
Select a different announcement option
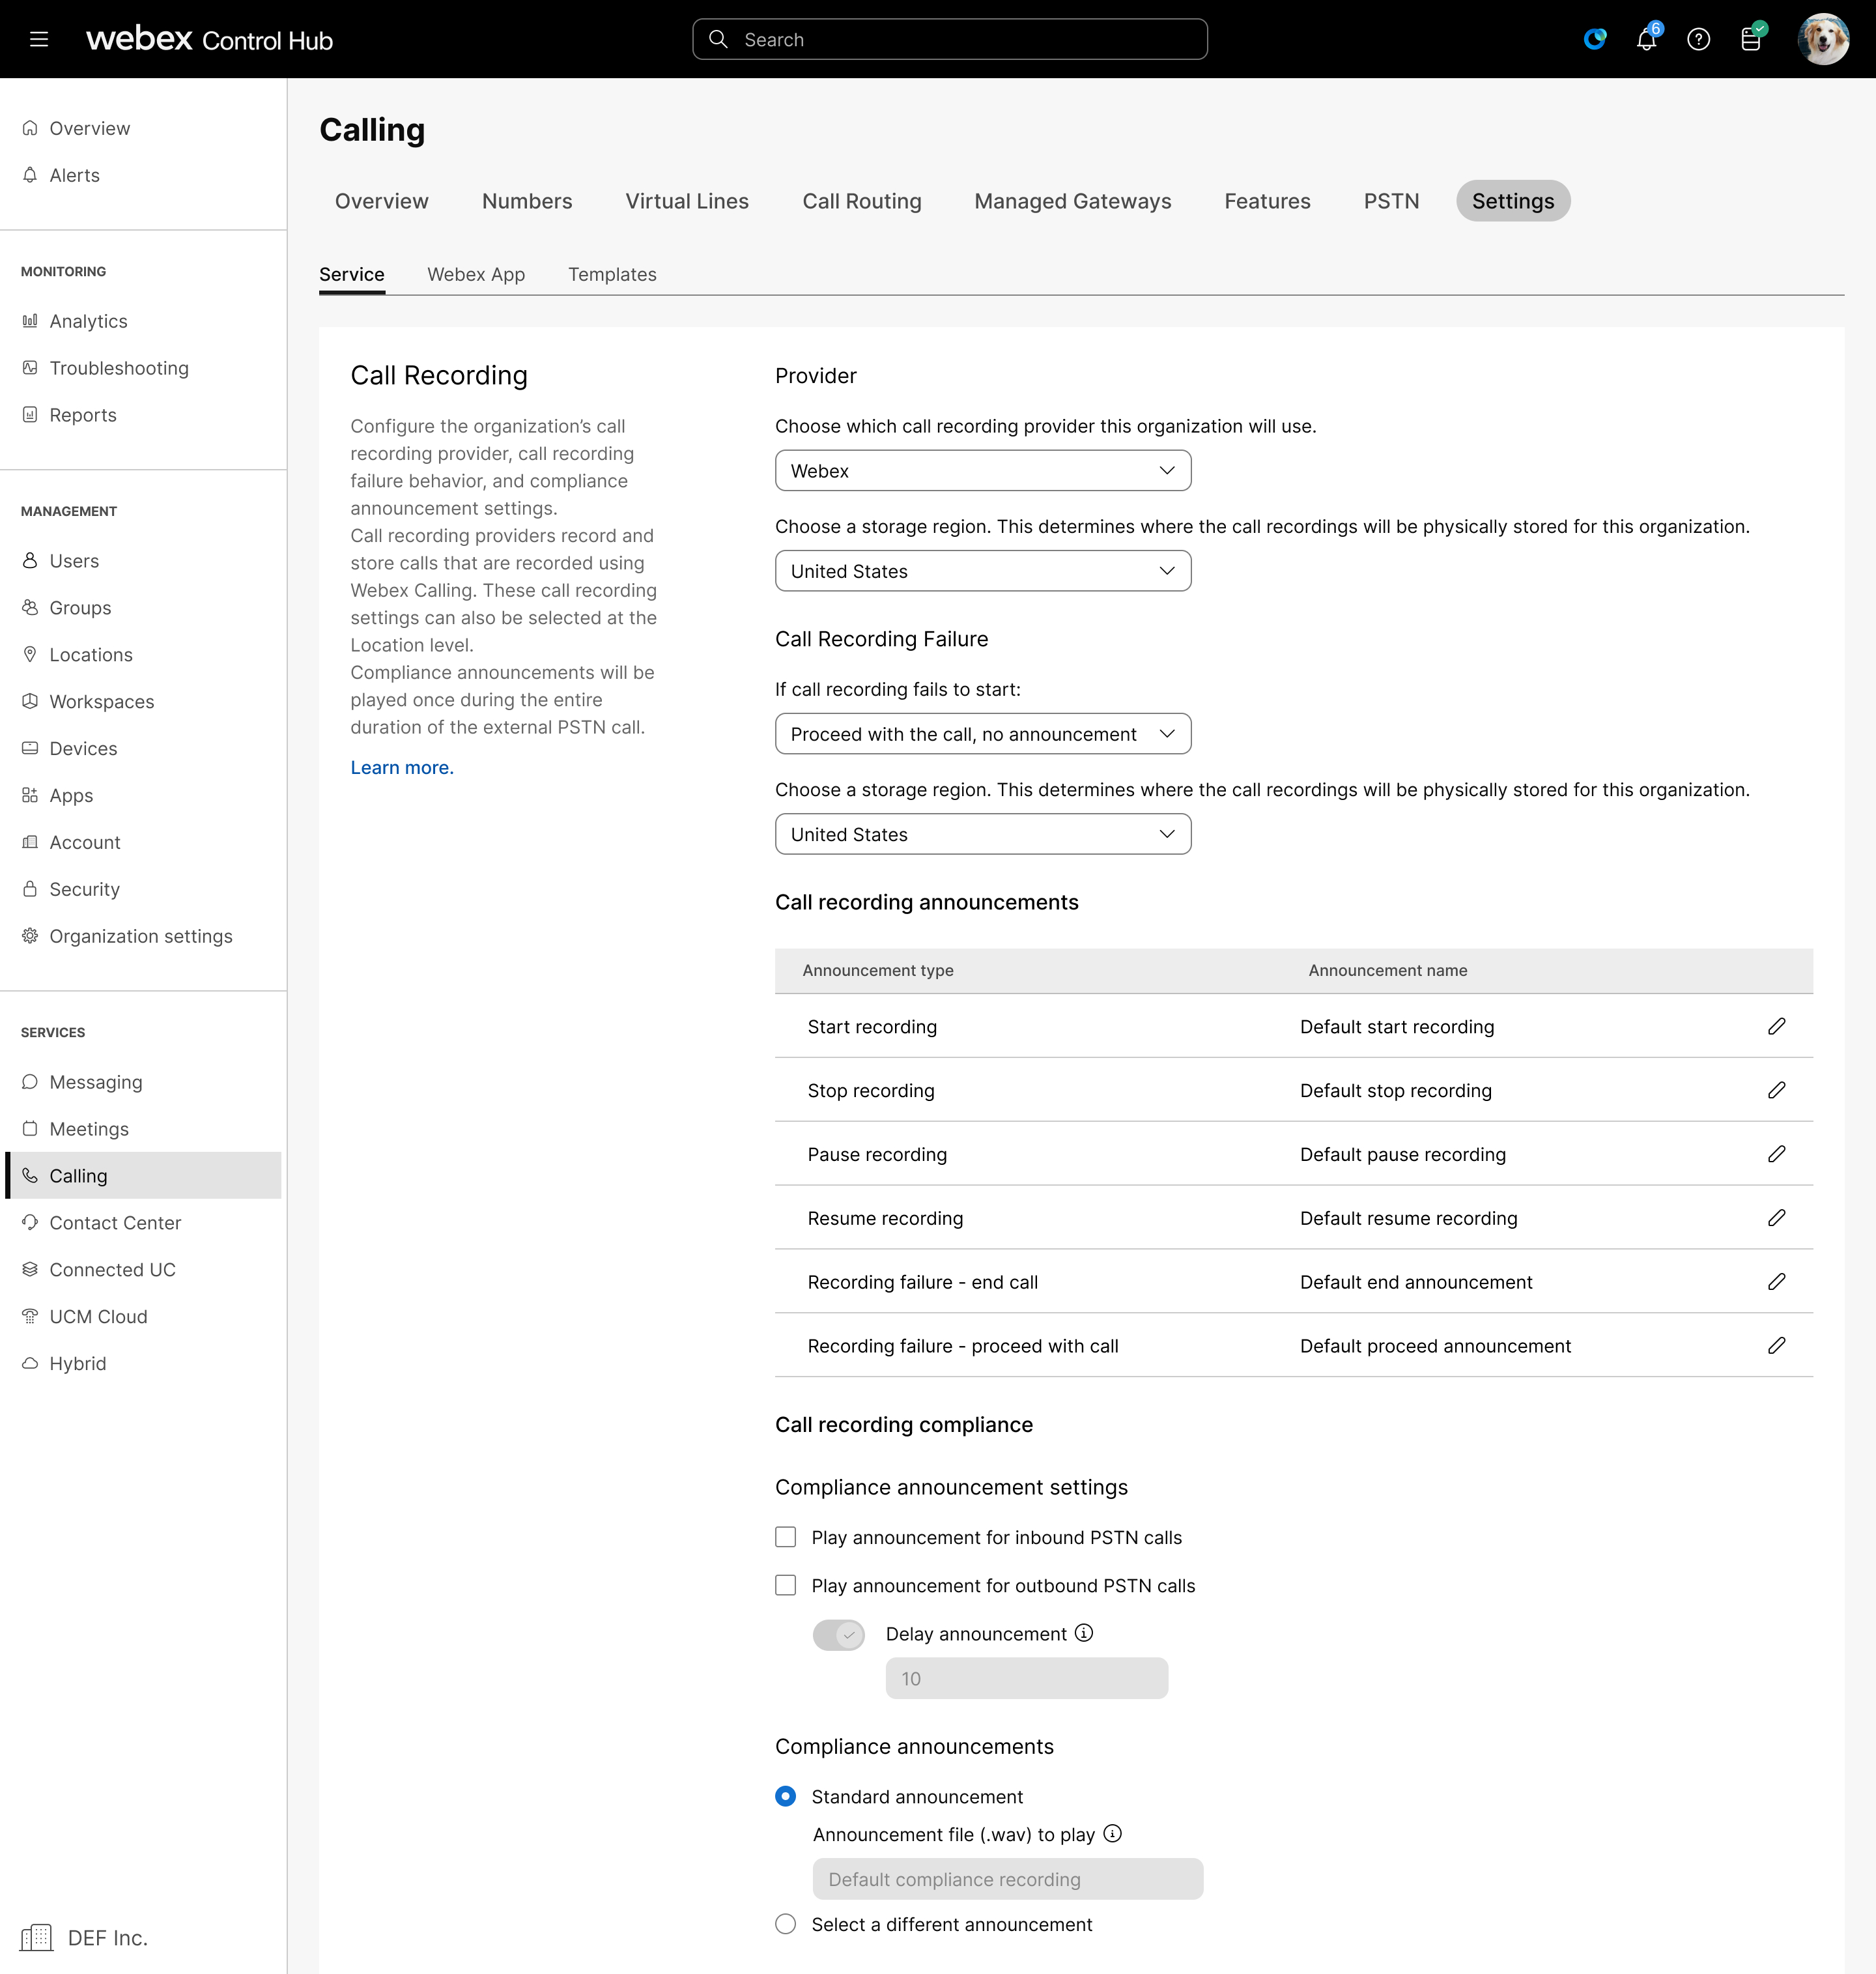pyautogui.click(x=786, y=1923)
